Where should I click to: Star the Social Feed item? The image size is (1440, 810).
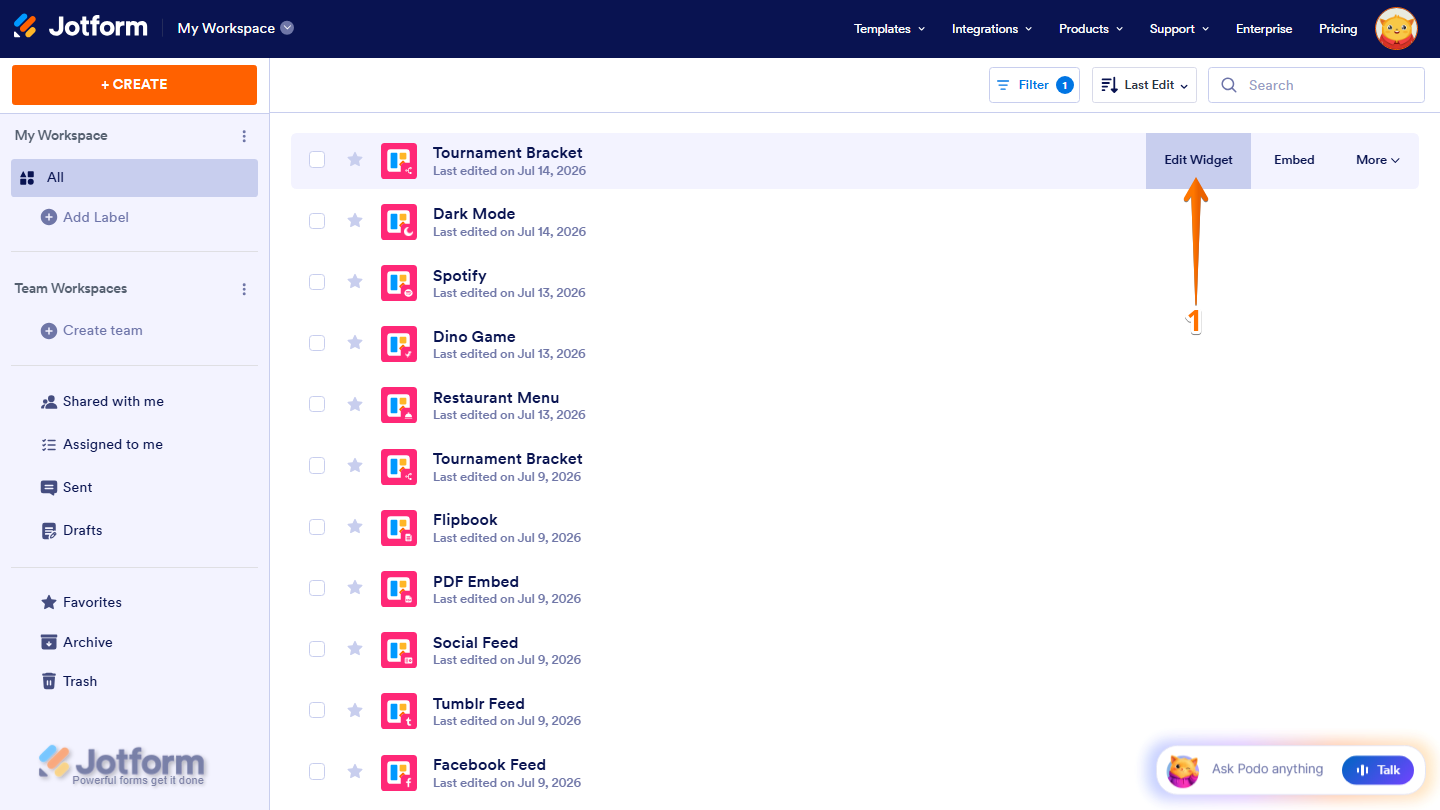[355, 649]
